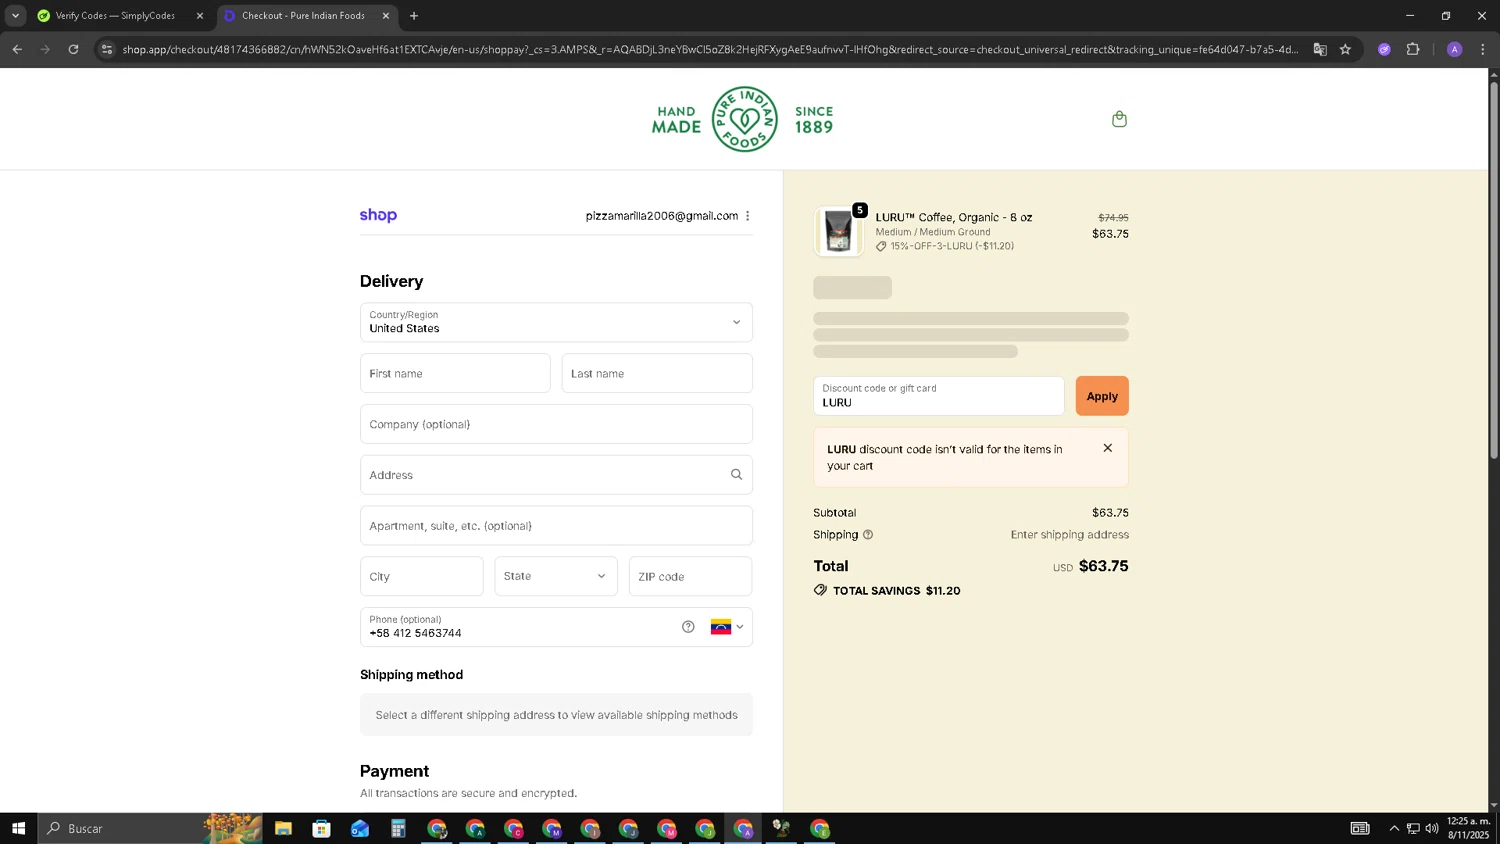The width and height of the screenshot is (1500, 844).
Task: Reload the checkout page
Action: [73, 49]
